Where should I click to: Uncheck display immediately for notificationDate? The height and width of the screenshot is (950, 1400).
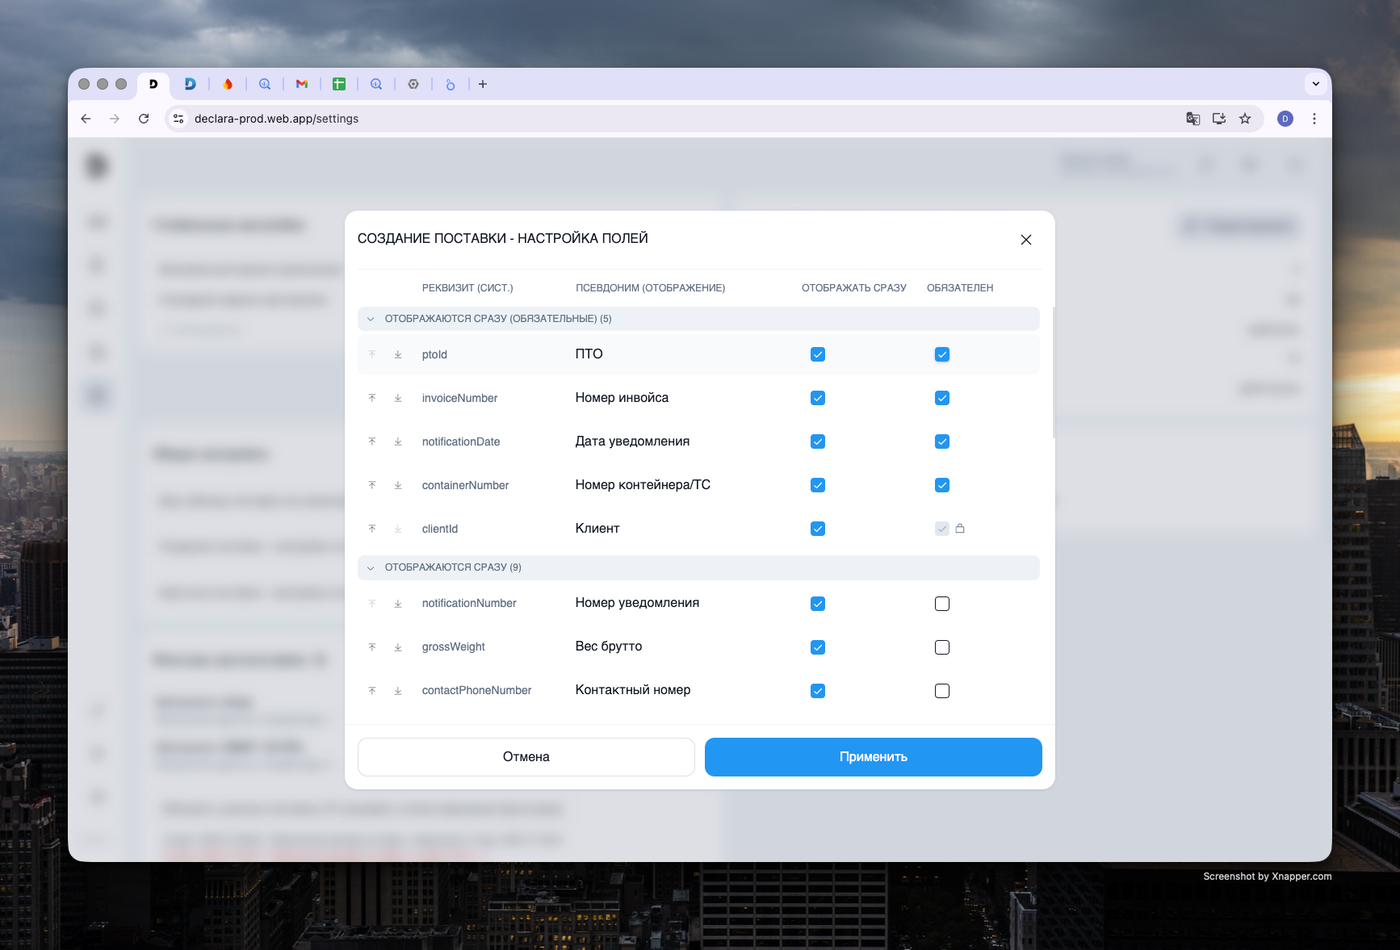click(818, 442)
